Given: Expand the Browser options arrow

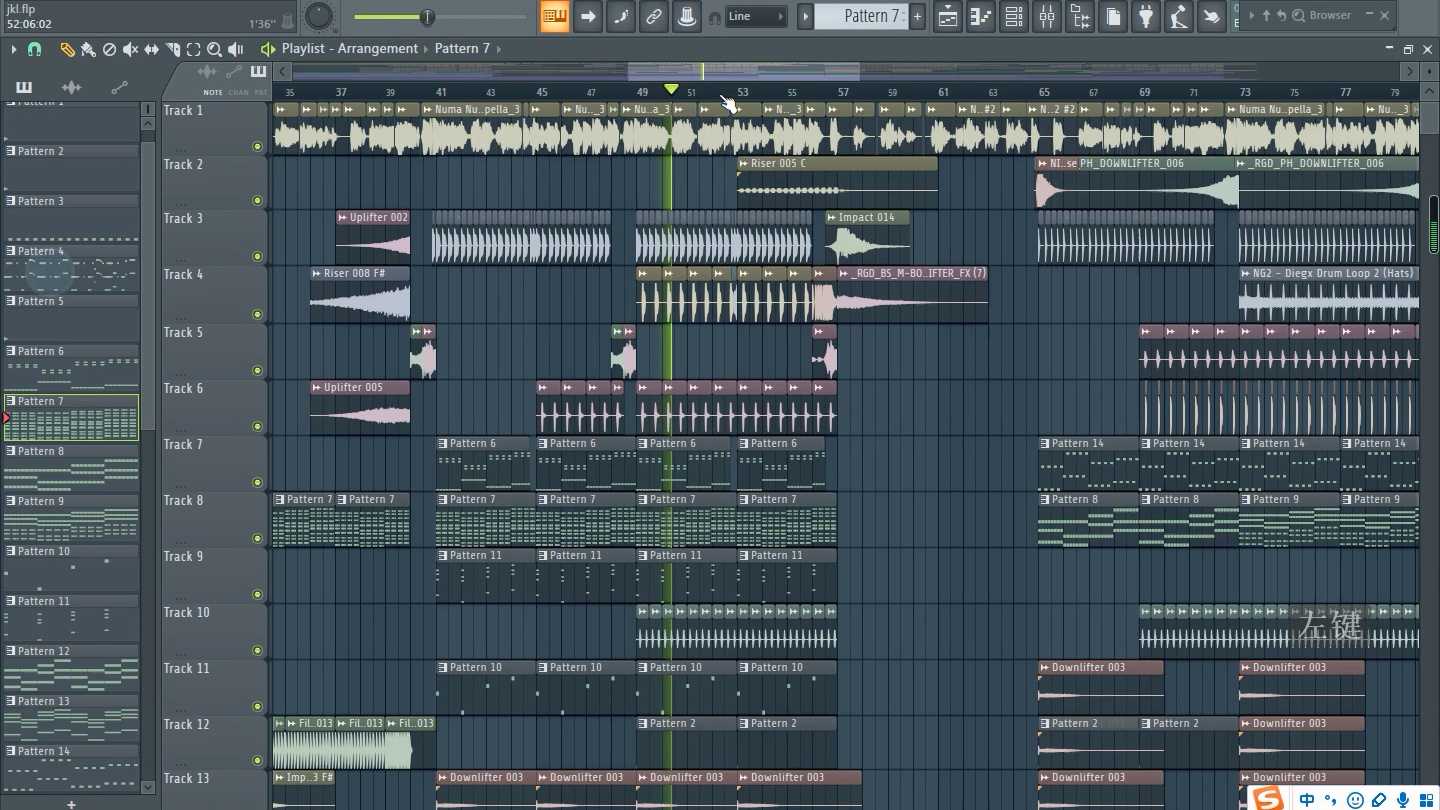Looking at the screenshot, I should coord(1251,15).
